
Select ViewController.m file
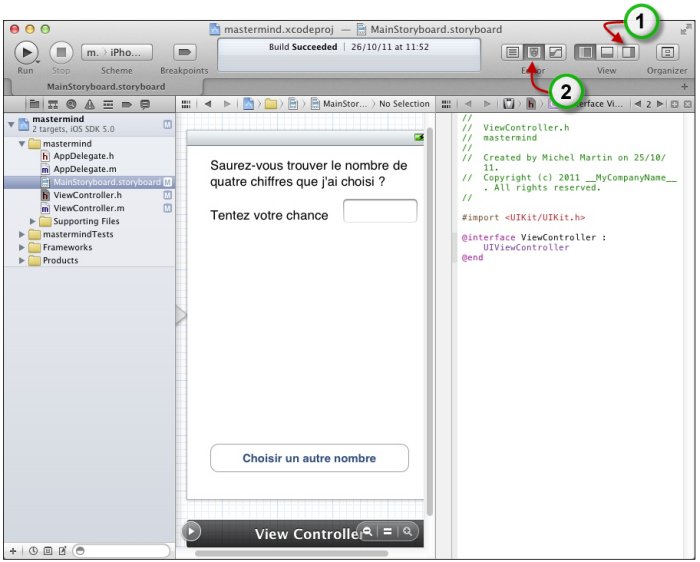point(89,208)
